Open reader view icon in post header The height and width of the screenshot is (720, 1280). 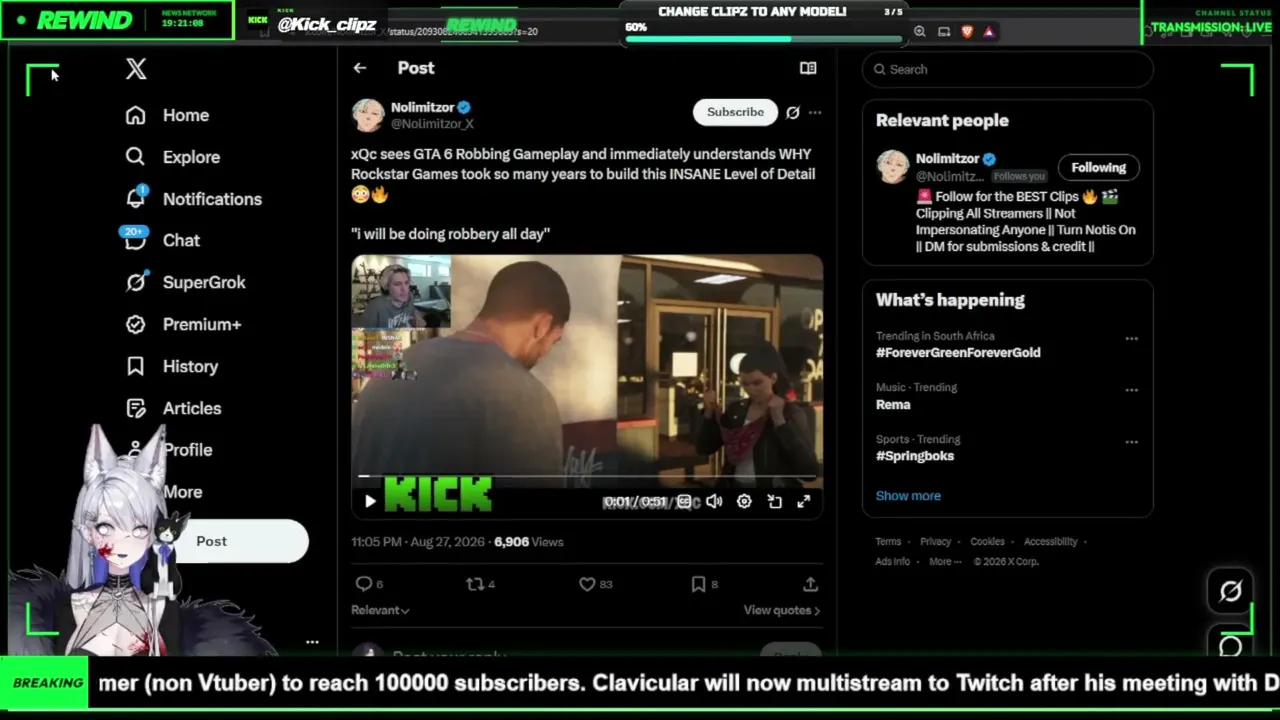808,68
